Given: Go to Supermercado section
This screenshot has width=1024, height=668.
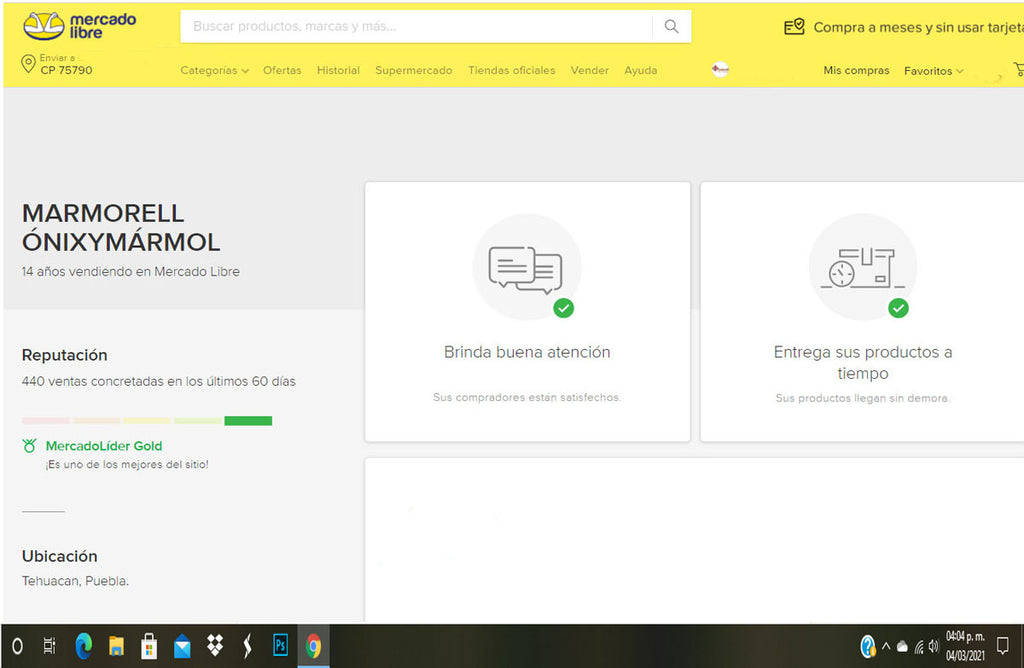Looking at the screenshot, I should click(x=413, y=71).
